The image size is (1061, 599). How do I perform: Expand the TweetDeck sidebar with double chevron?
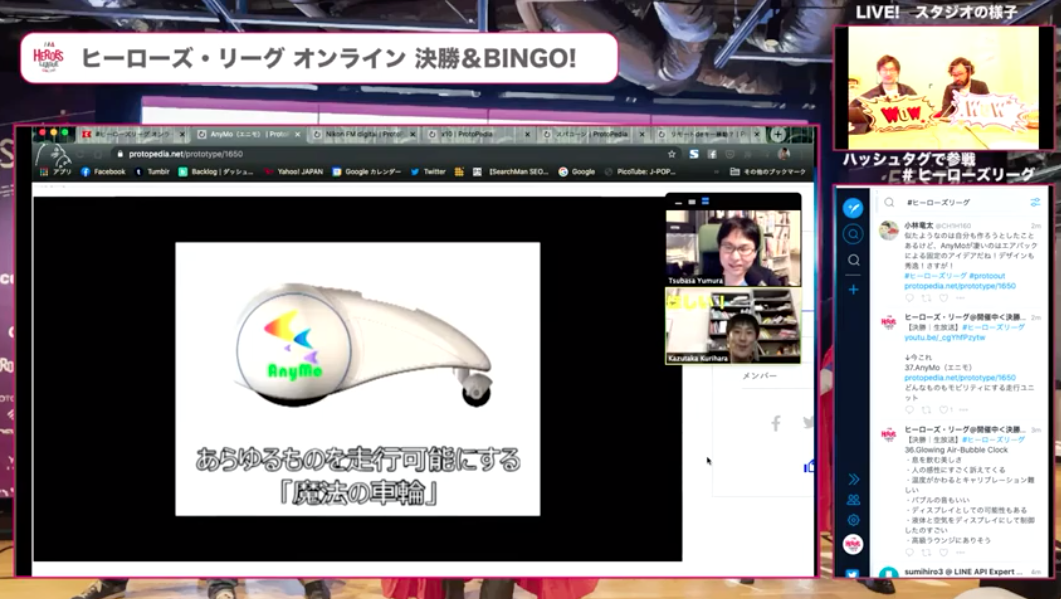(x=853, y=479)
